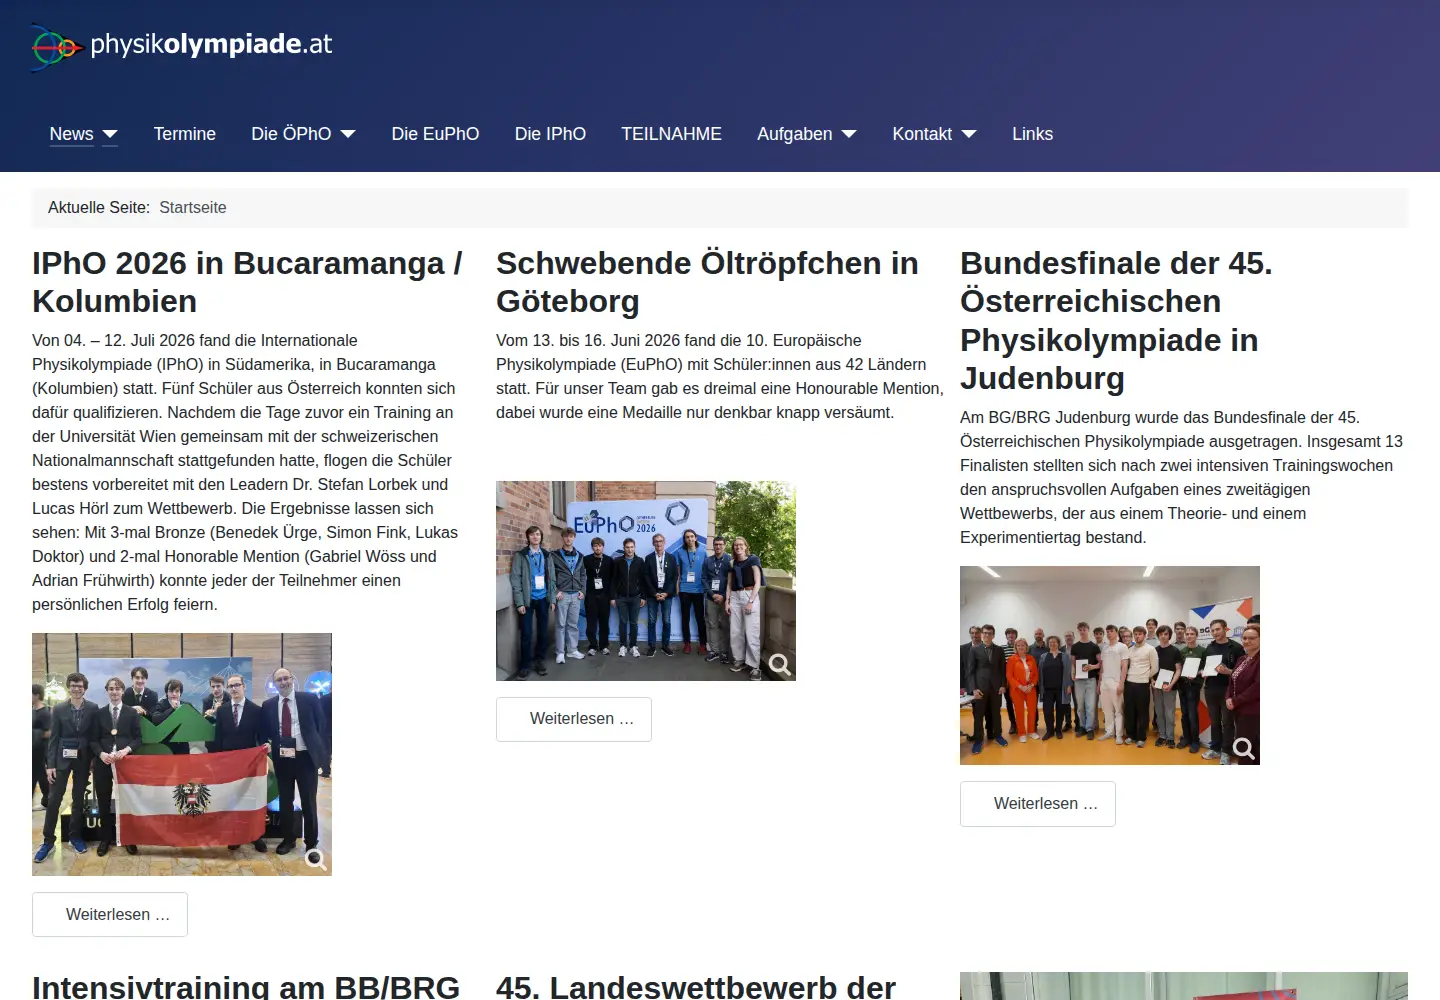
Task: Open the Aufgaben menu label
Action: 795,134
